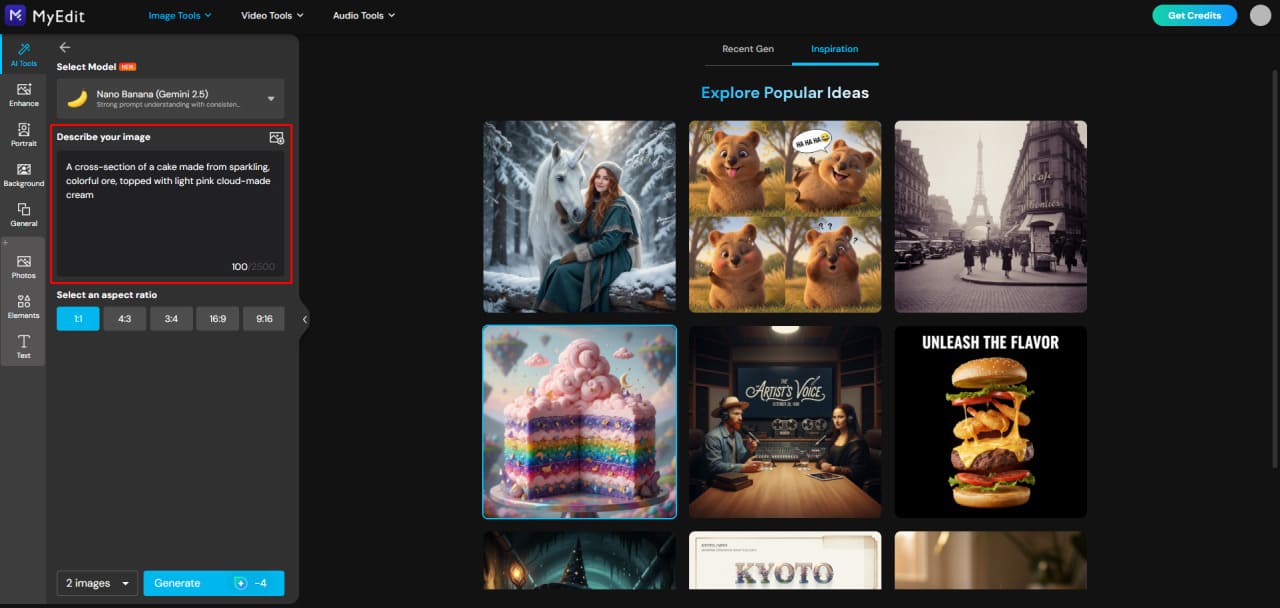
Task: Click the NEW badge beside Select Model
Action: [127, 67]
